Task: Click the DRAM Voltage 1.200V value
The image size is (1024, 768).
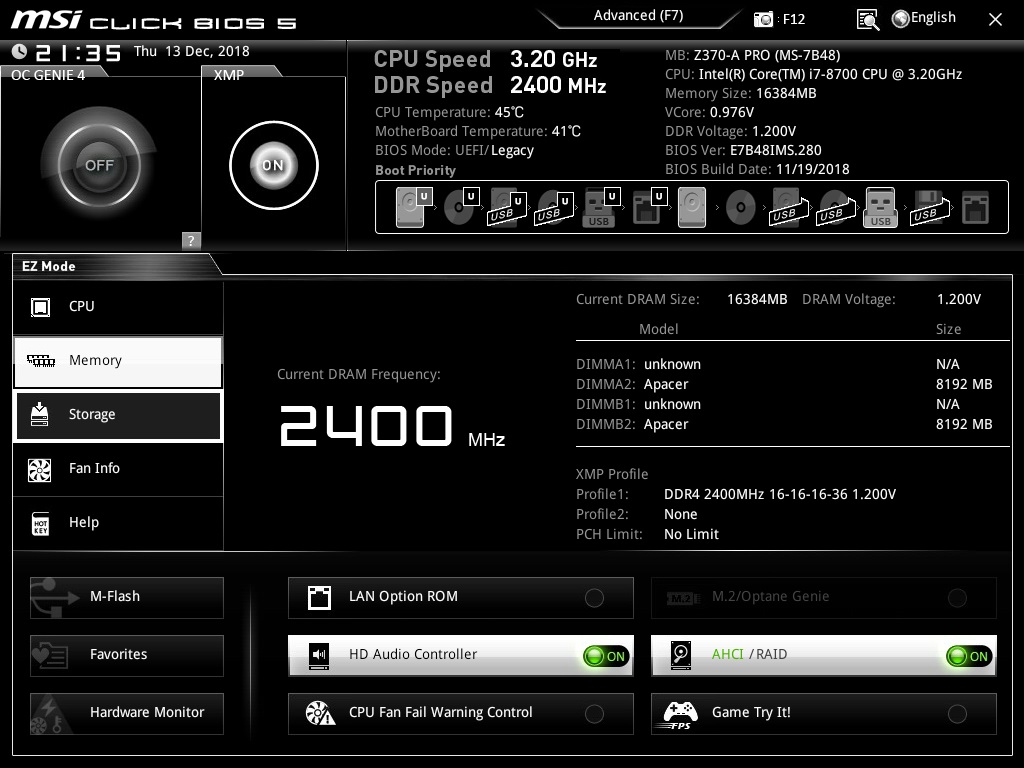Action: tap(959, 299)
